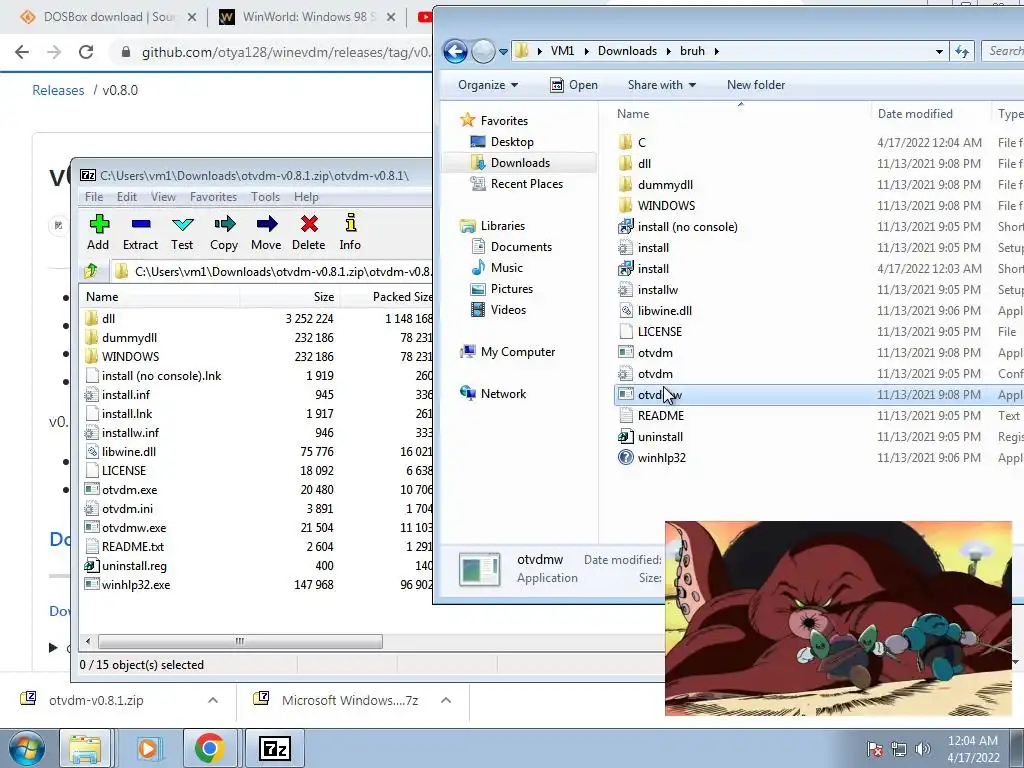Open the Tools menu in 7-Zip
Screen dimensions: 1024x768
[x=265, y=197]
